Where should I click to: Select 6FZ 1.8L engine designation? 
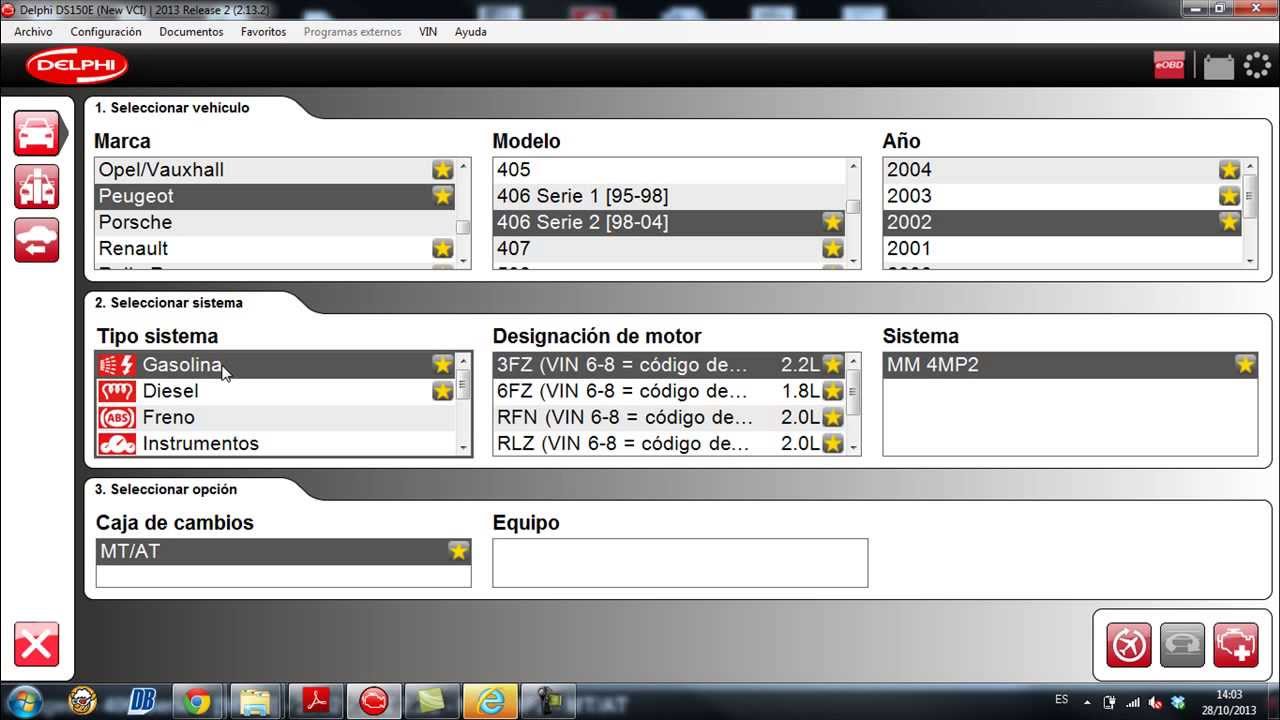pyautogui.click(x=669, y=391)
